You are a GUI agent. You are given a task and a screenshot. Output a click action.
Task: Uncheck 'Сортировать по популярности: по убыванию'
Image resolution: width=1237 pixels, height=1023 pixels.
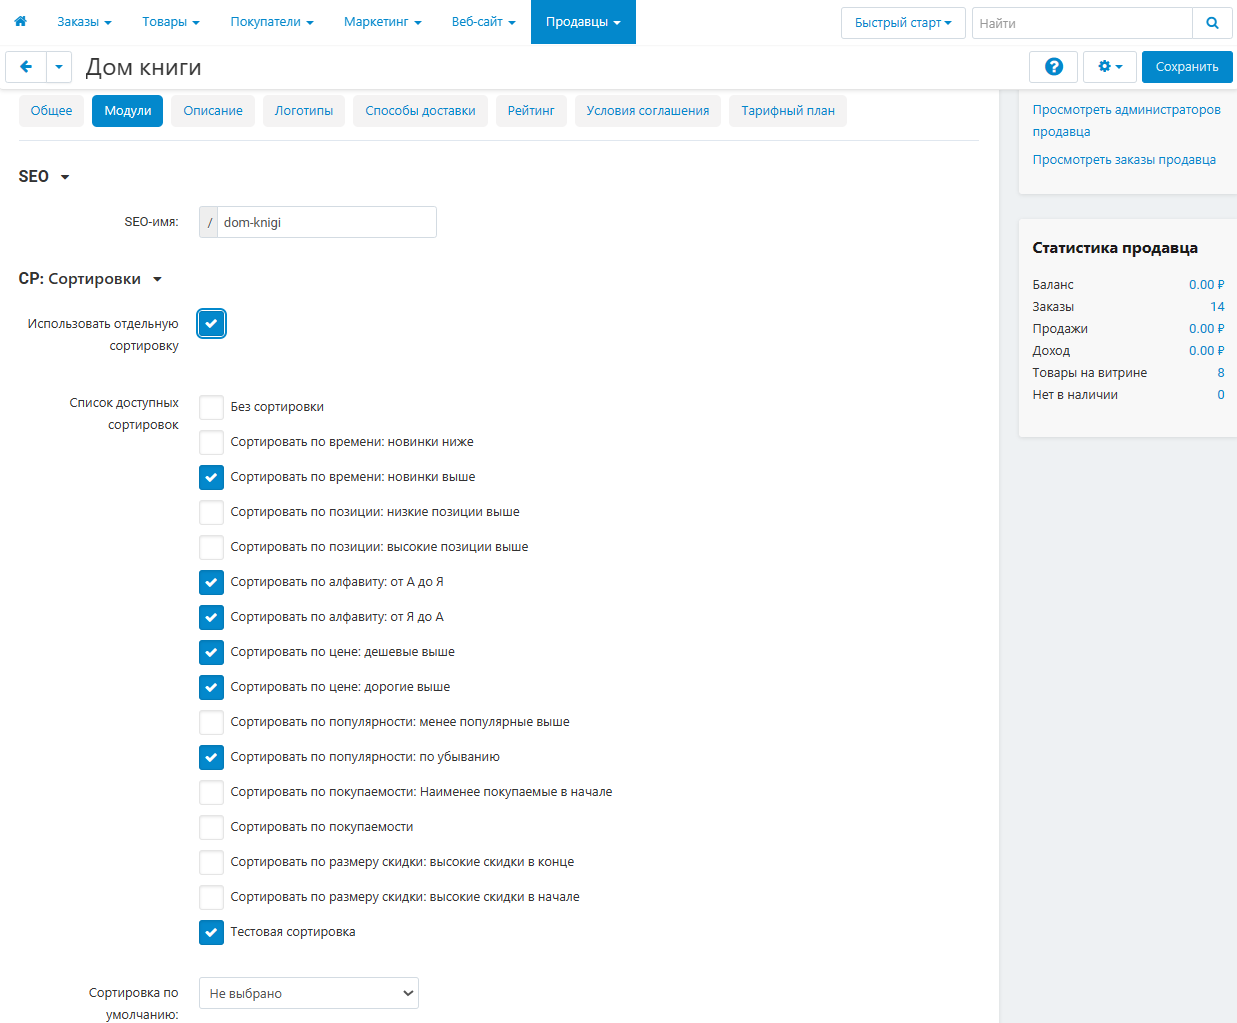point(211,757)
